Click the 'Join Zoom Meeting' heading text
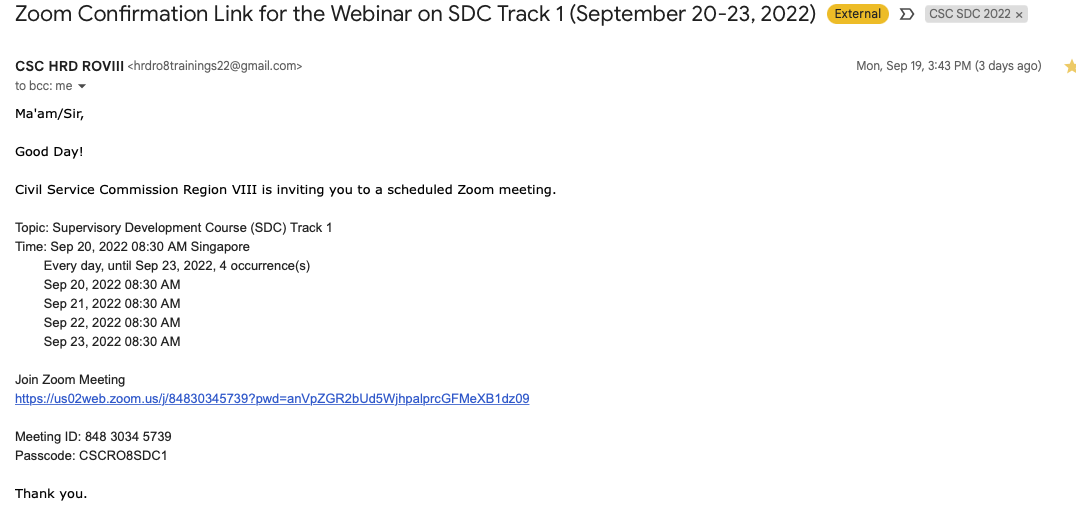This screenshot has height=526, width=1076. 70,380
